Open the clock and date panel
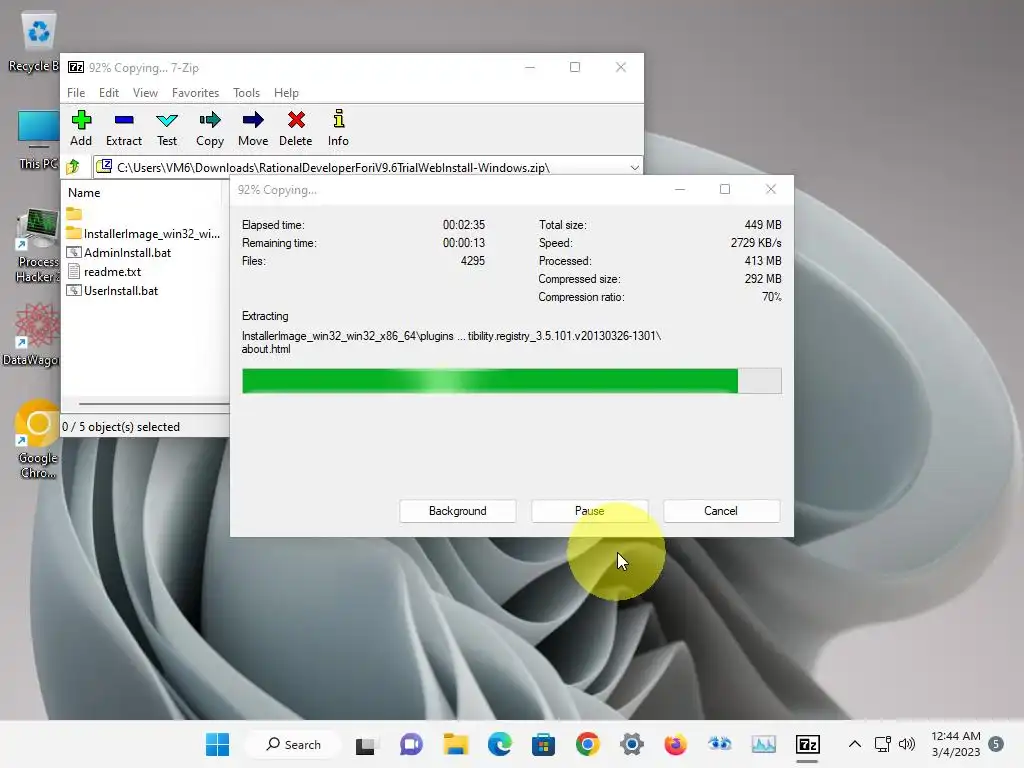The height and width of the screenshot is (768, 1024). (x=955, y=744)
